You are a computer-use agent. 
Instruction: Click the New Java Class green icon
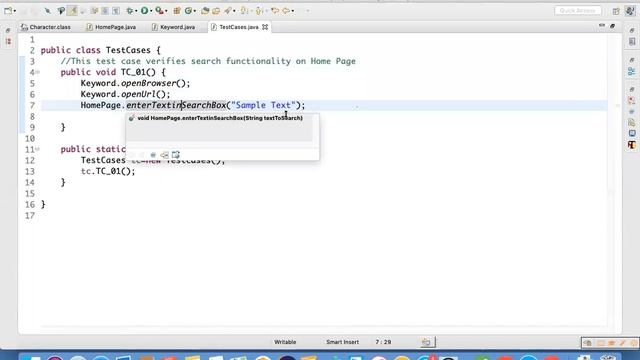tap(188, 11)
